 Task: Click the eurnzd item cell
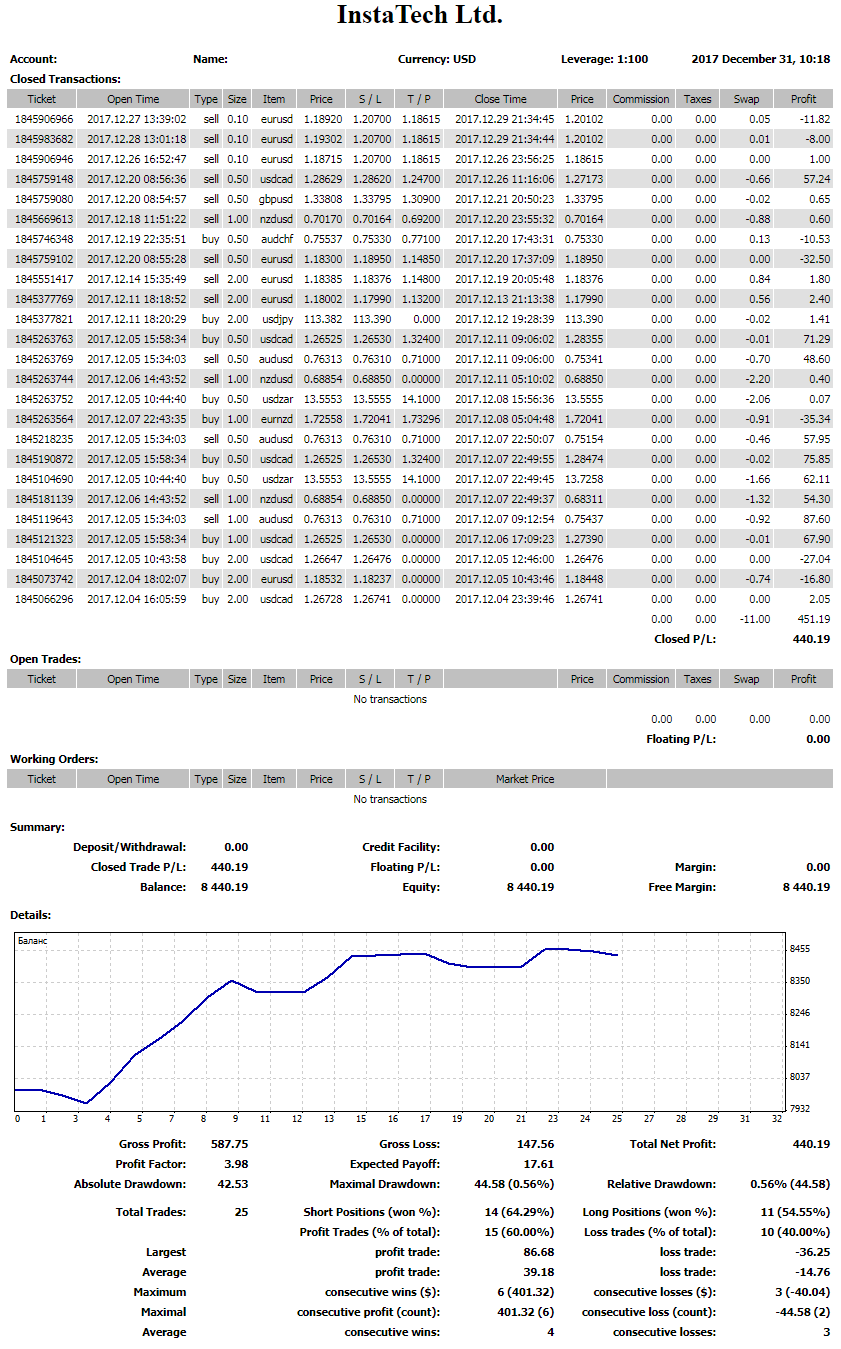(277, 419)
